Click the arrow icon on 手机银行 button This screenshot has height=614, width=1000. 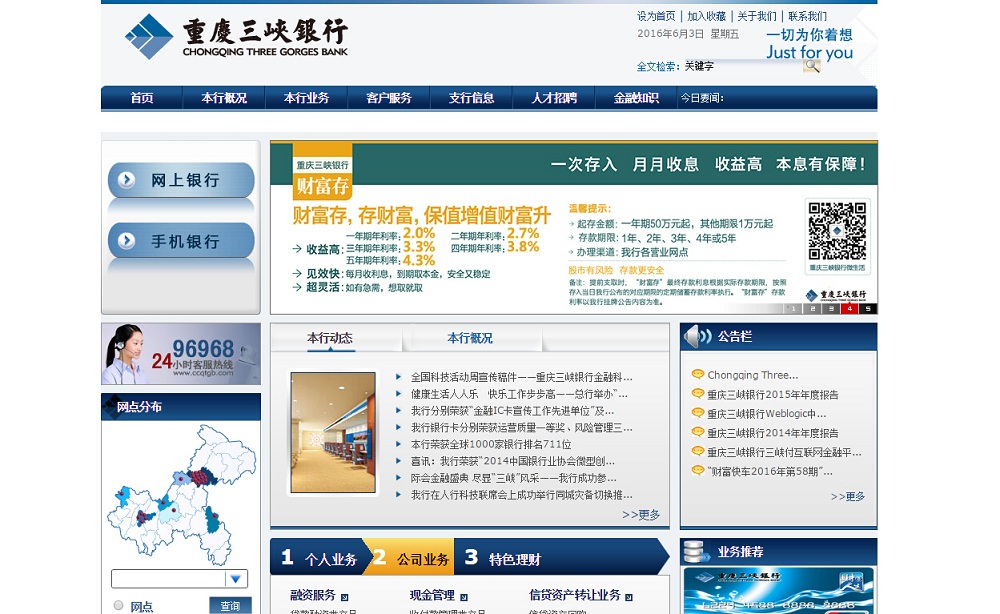coord(126,240)
